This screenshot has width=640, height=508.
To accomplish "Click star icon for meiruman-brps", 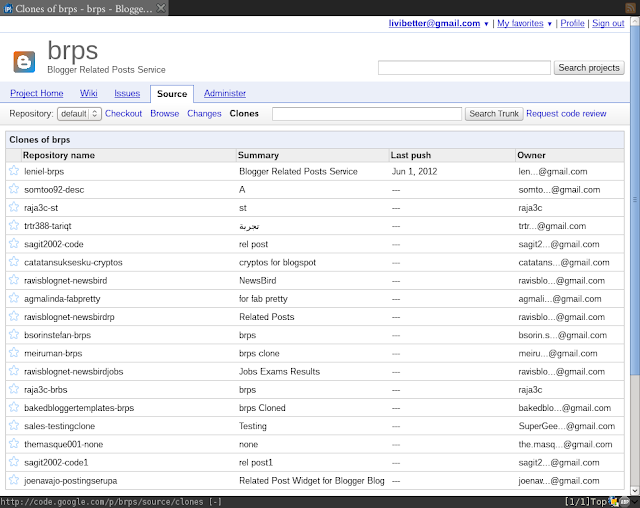I will (x=14, y=353).
